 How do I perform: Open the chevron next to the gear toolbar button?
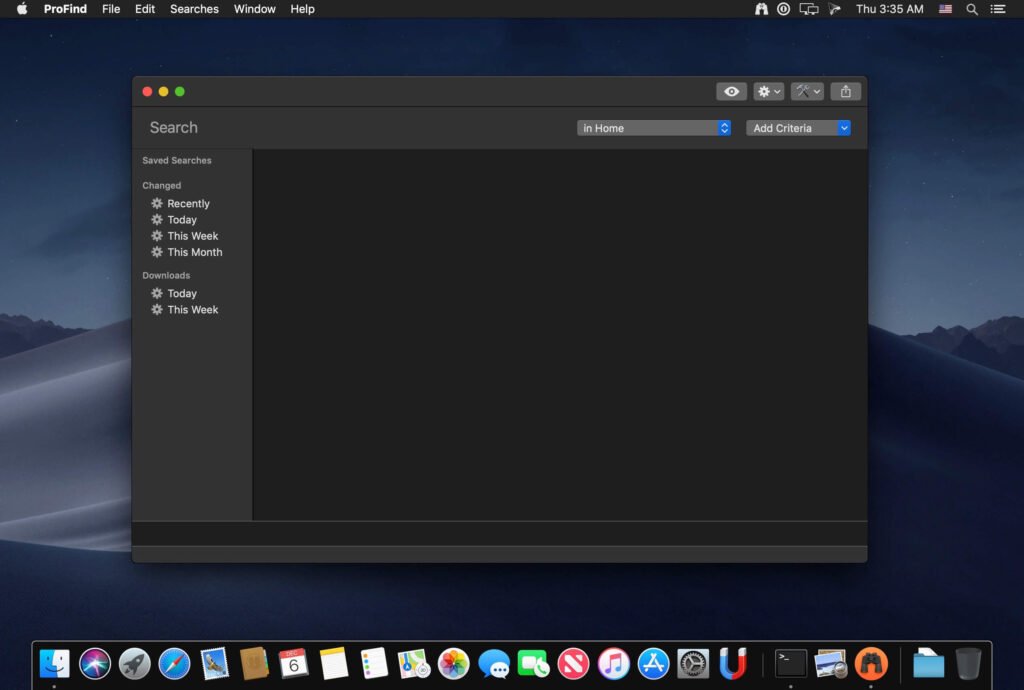coord(775,91)
